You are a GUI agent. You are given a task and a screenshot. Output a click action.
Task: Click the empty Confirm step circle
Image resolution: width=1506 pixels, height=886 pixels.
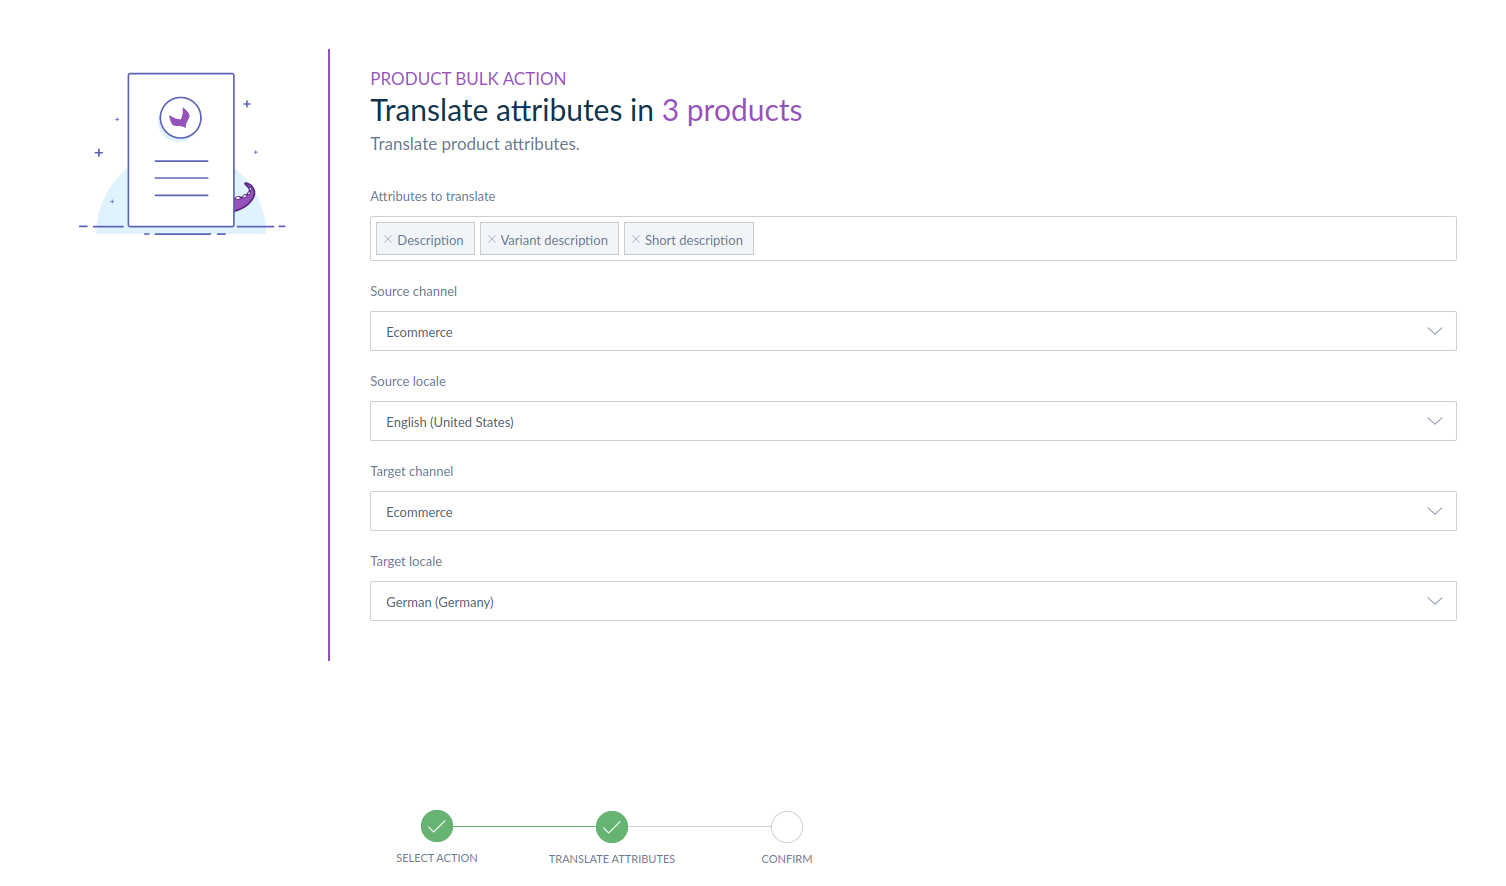(787, 827)
